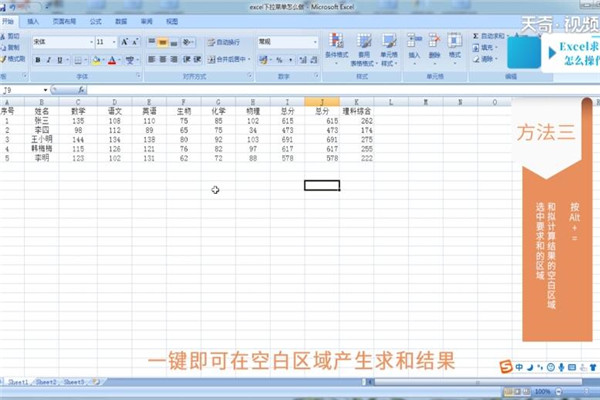Toggle Italic formatting button
The height and width of the screenshot is (400, 600).
click(49, 60)
